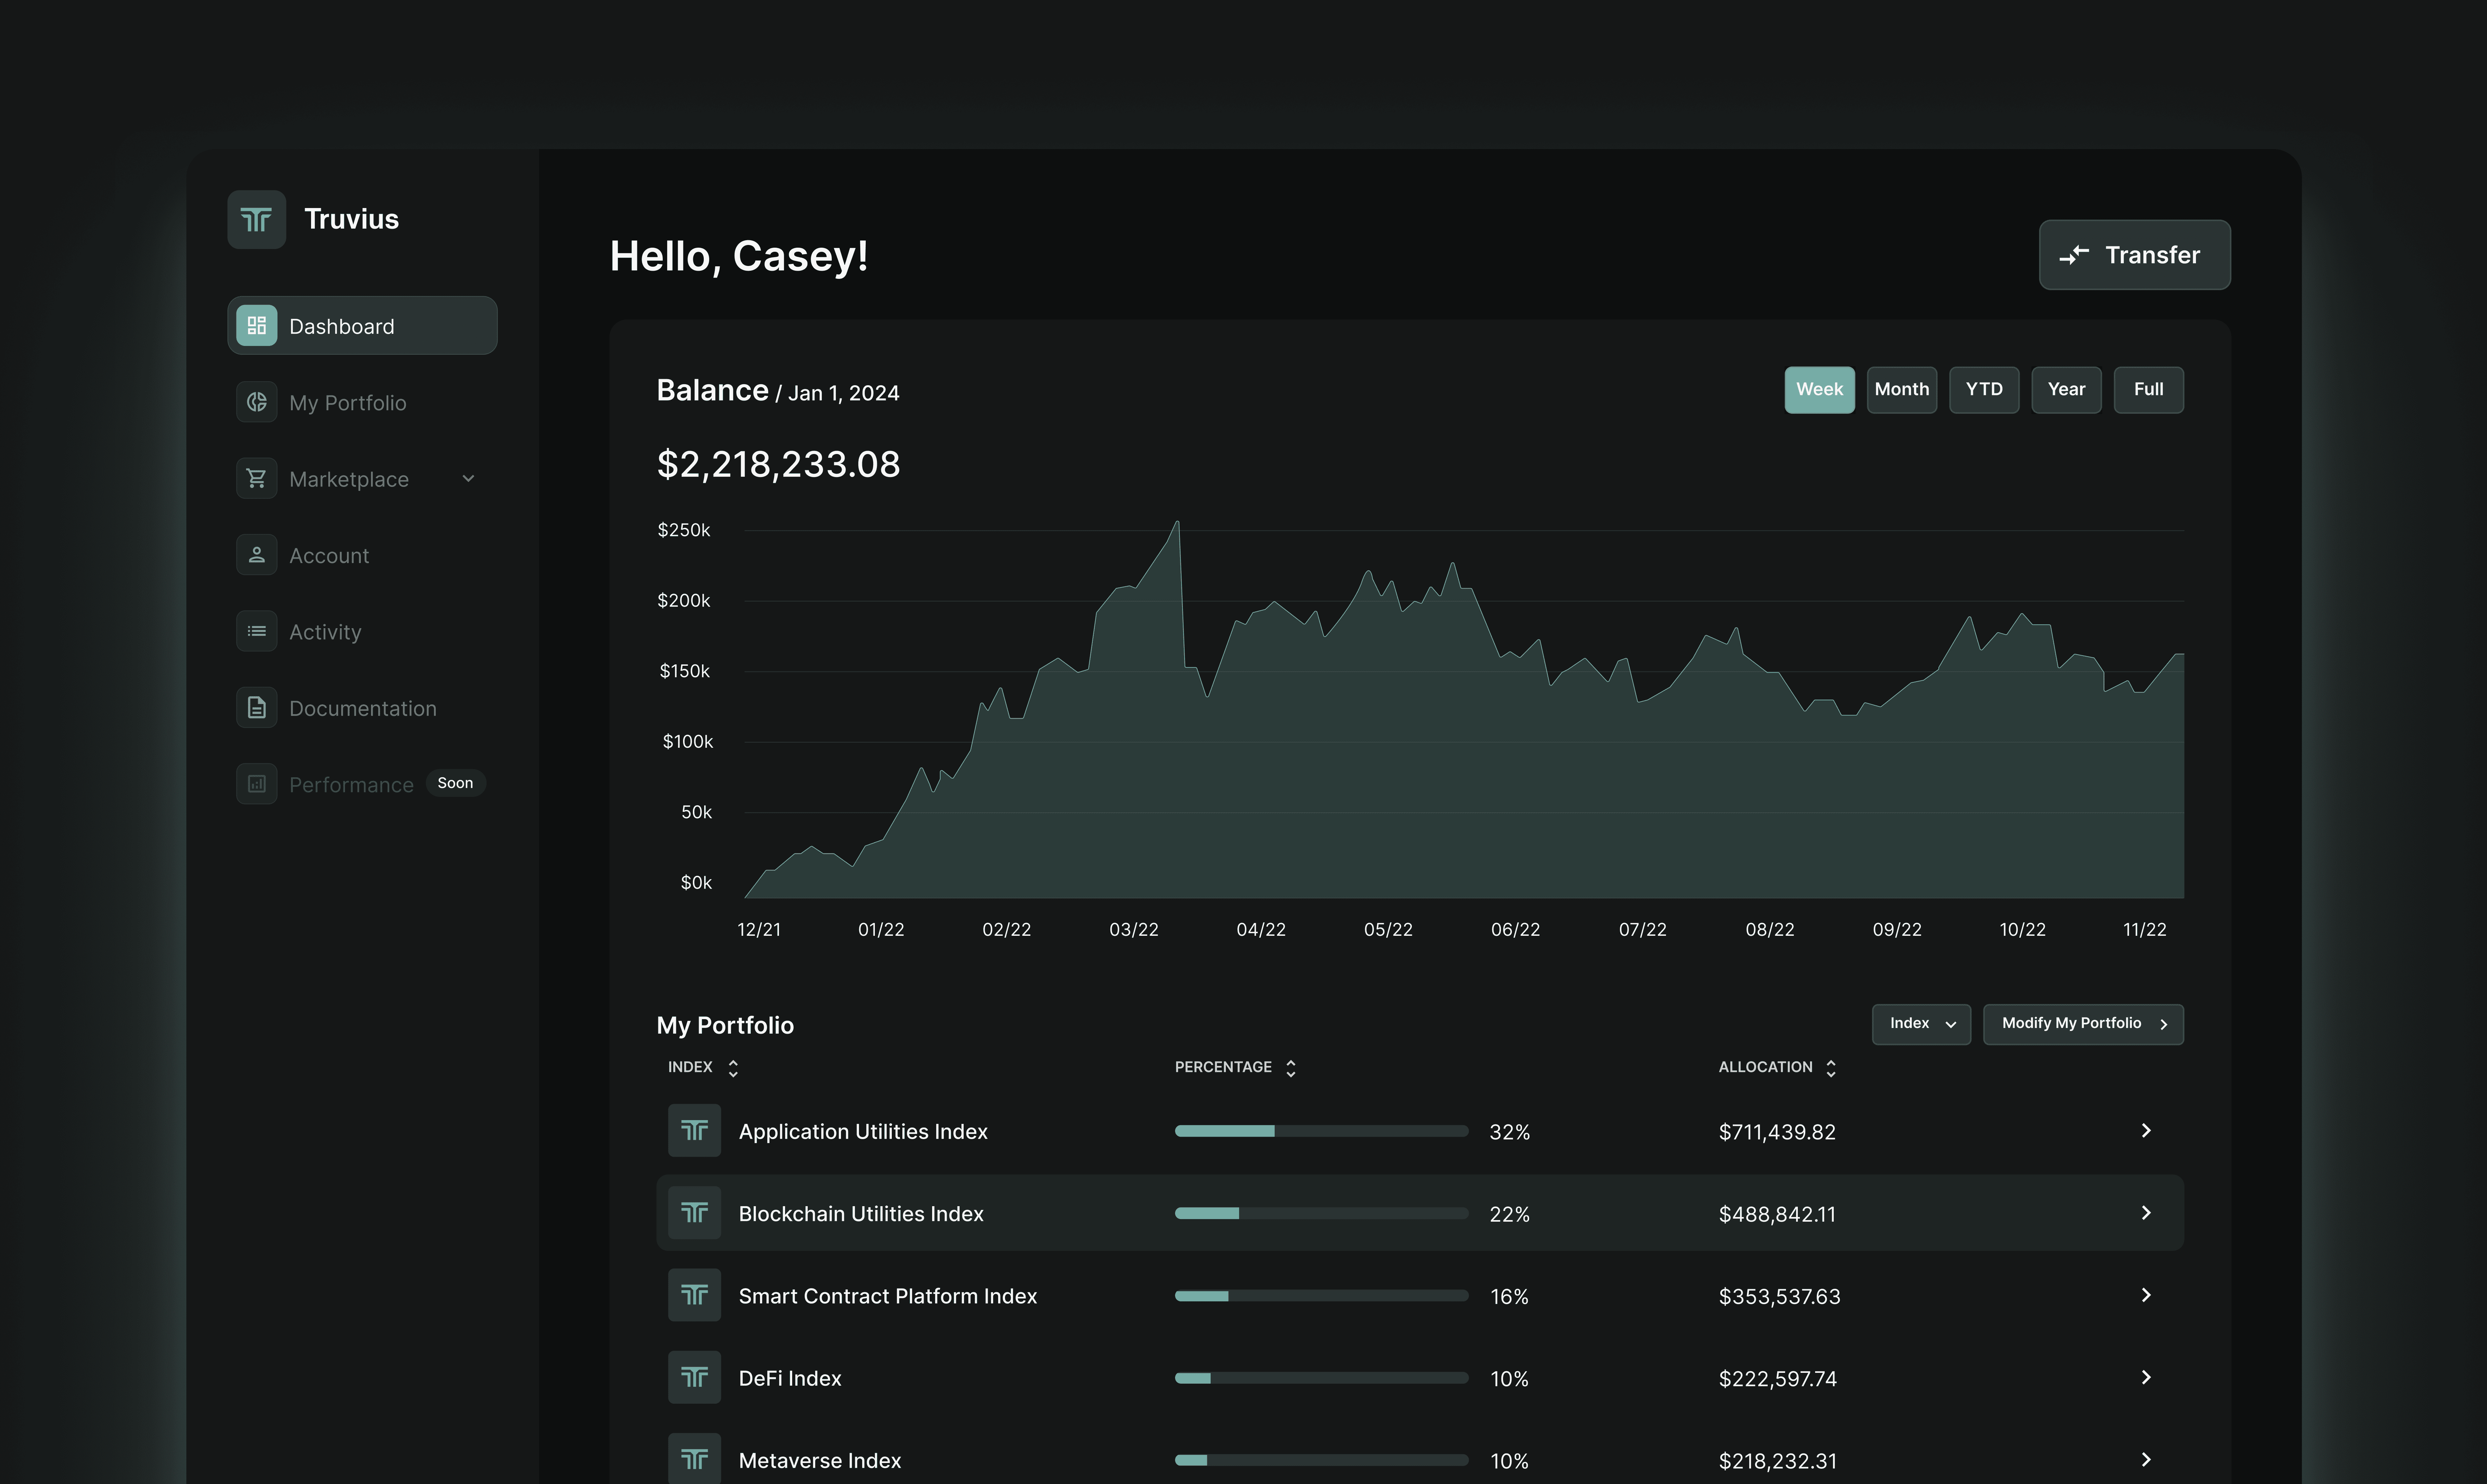The image size is (2487, 1484).
Task: Open My Portfolio via its pie icon
Action: [x=256, y=402]
